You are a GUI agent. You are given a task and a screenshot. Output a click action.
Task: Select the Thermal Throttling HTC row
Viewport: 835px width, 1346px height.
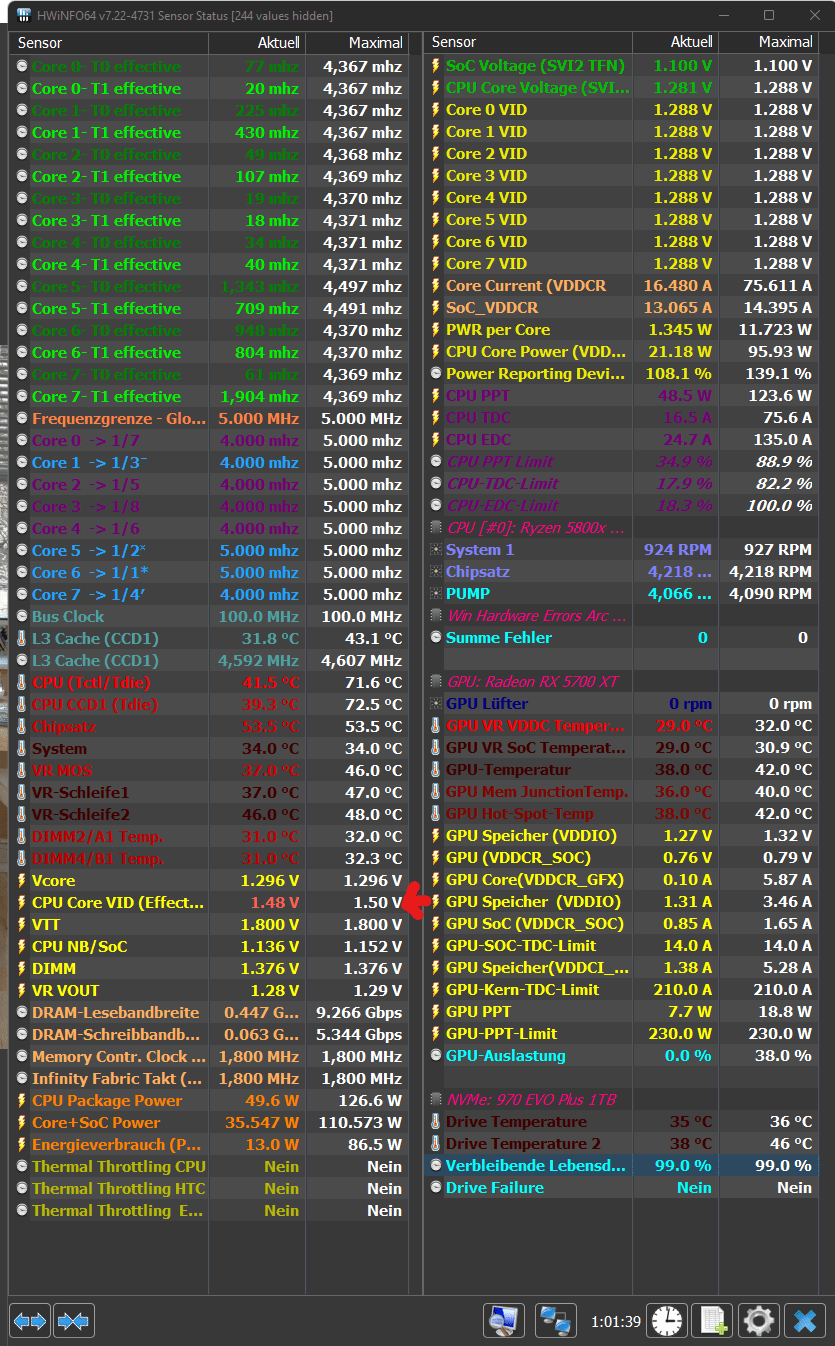pos(210,1189)
